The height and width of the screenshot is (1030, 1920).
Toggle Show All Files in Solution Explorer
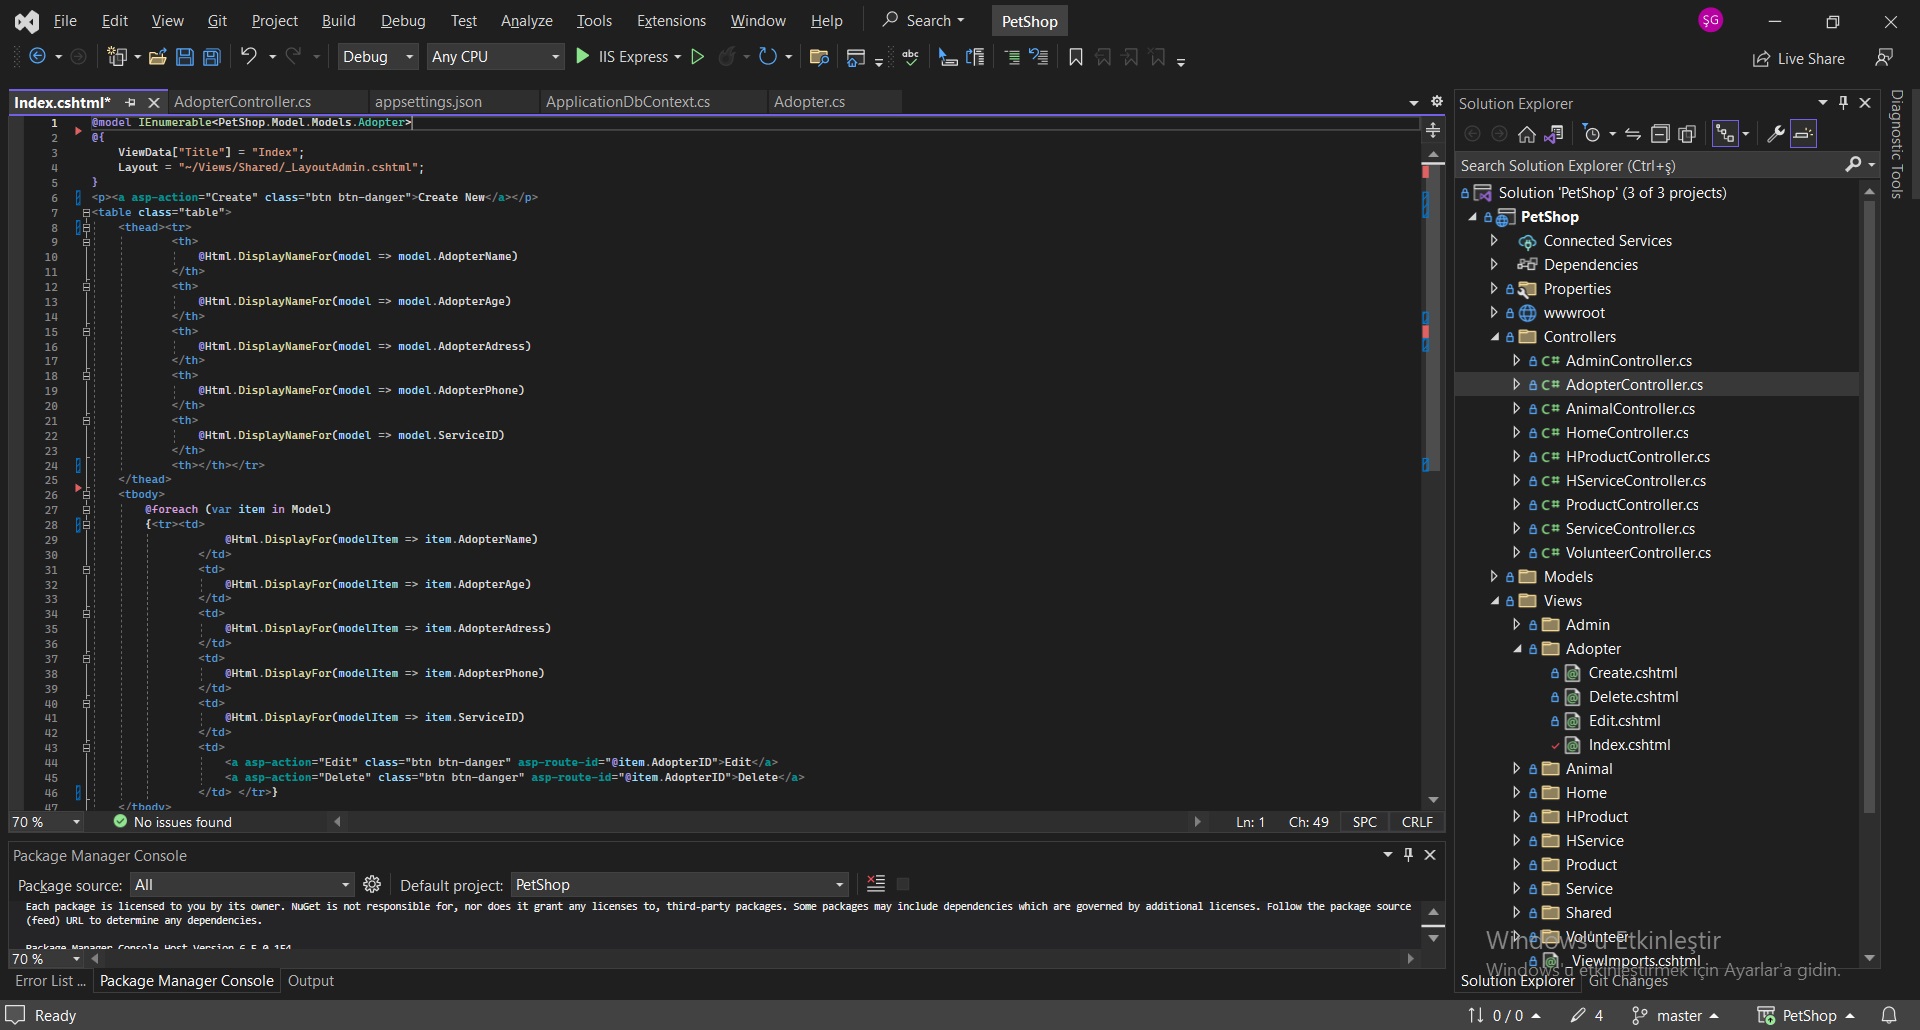(x=1687, y=134)
